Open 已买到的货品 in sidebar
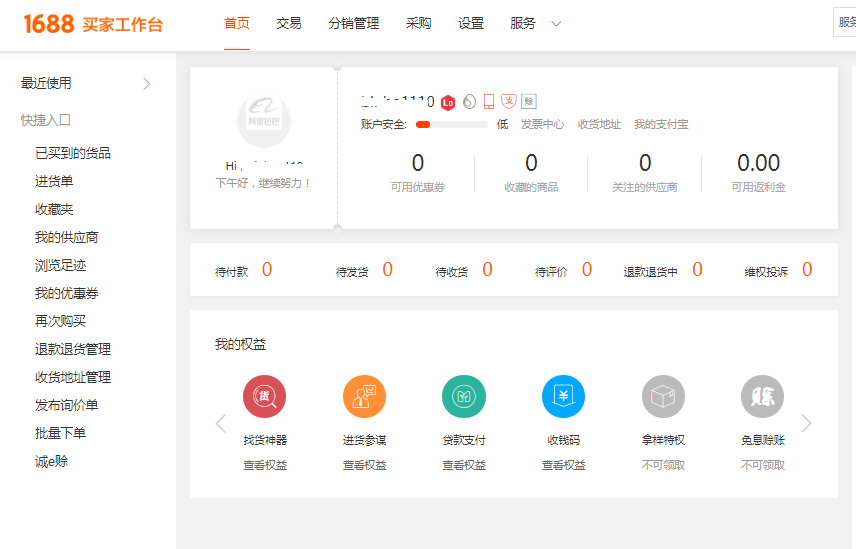The width and height of the screenshot is (856, 549). (x=73, y=153)
